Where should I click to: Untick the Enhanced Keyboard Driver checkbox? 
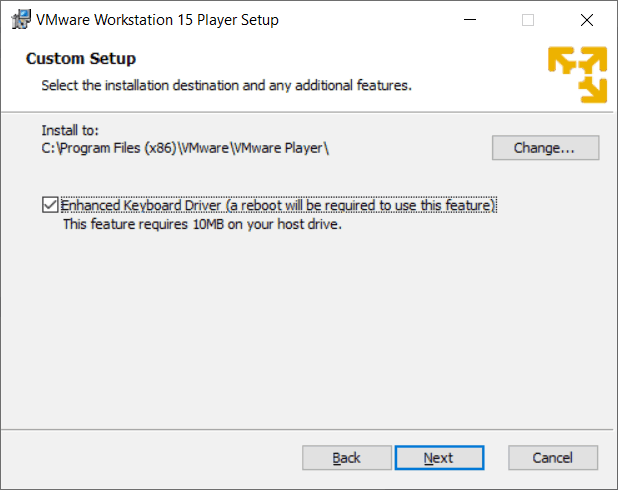coord(50,205)
